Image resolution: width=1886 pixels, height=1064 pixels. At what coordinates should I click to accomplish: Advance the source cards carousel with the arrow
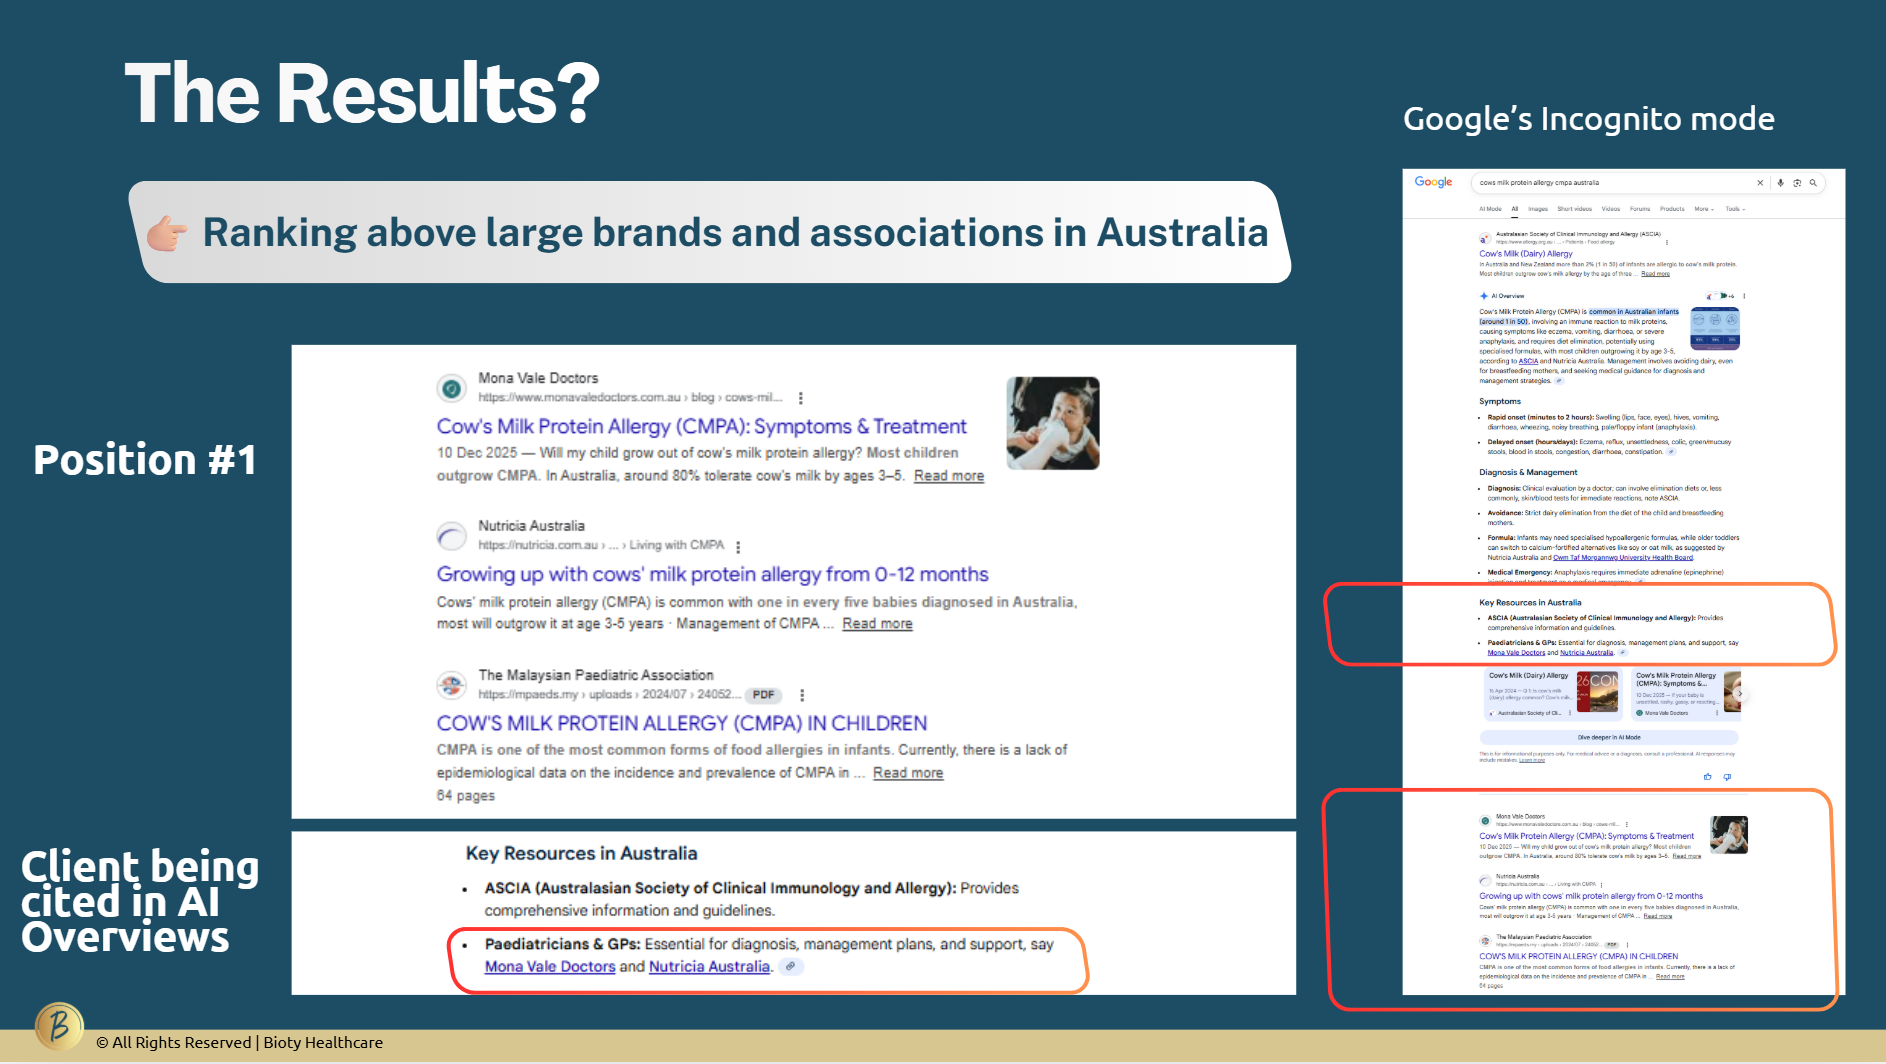(1740, 694)
